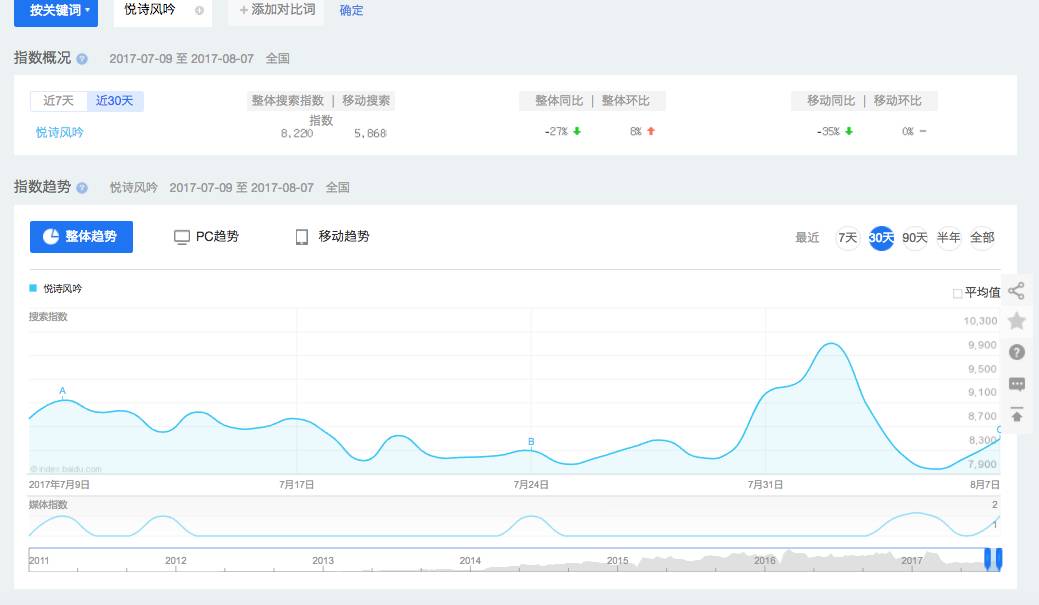Switch to 移动同比 view
The image size is (1039, 605).
pos(831,101)
